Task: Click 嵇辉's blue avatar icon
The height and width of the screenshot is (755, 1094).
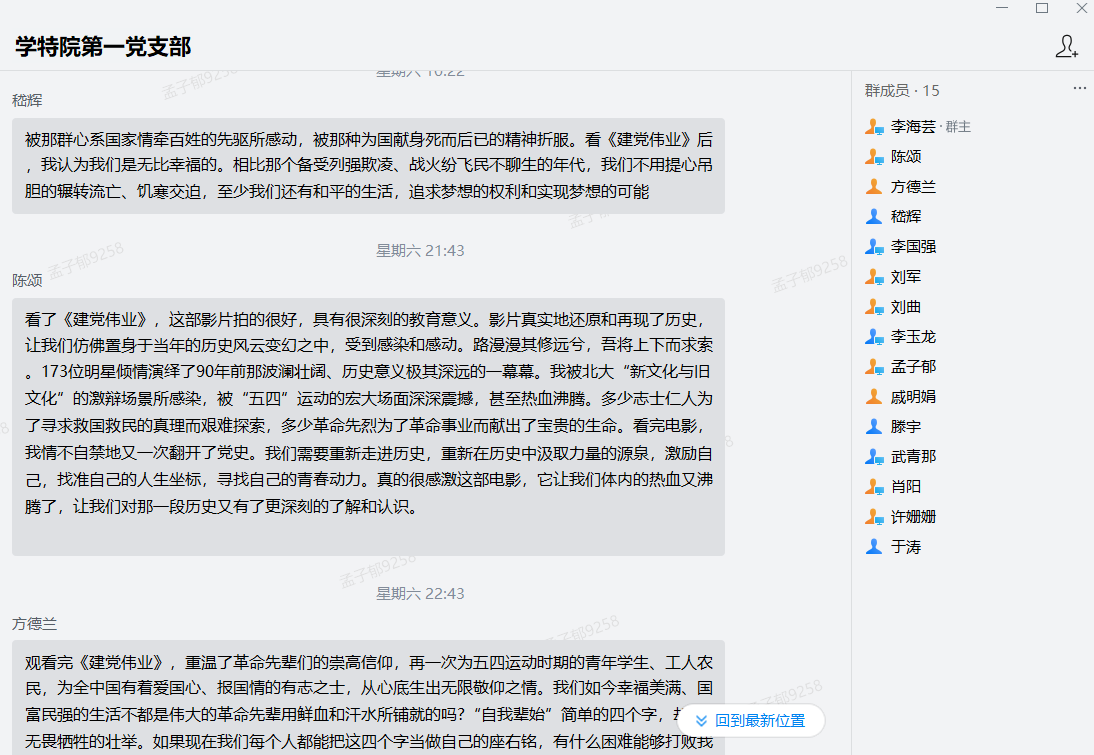Action: tap(874, 216)
